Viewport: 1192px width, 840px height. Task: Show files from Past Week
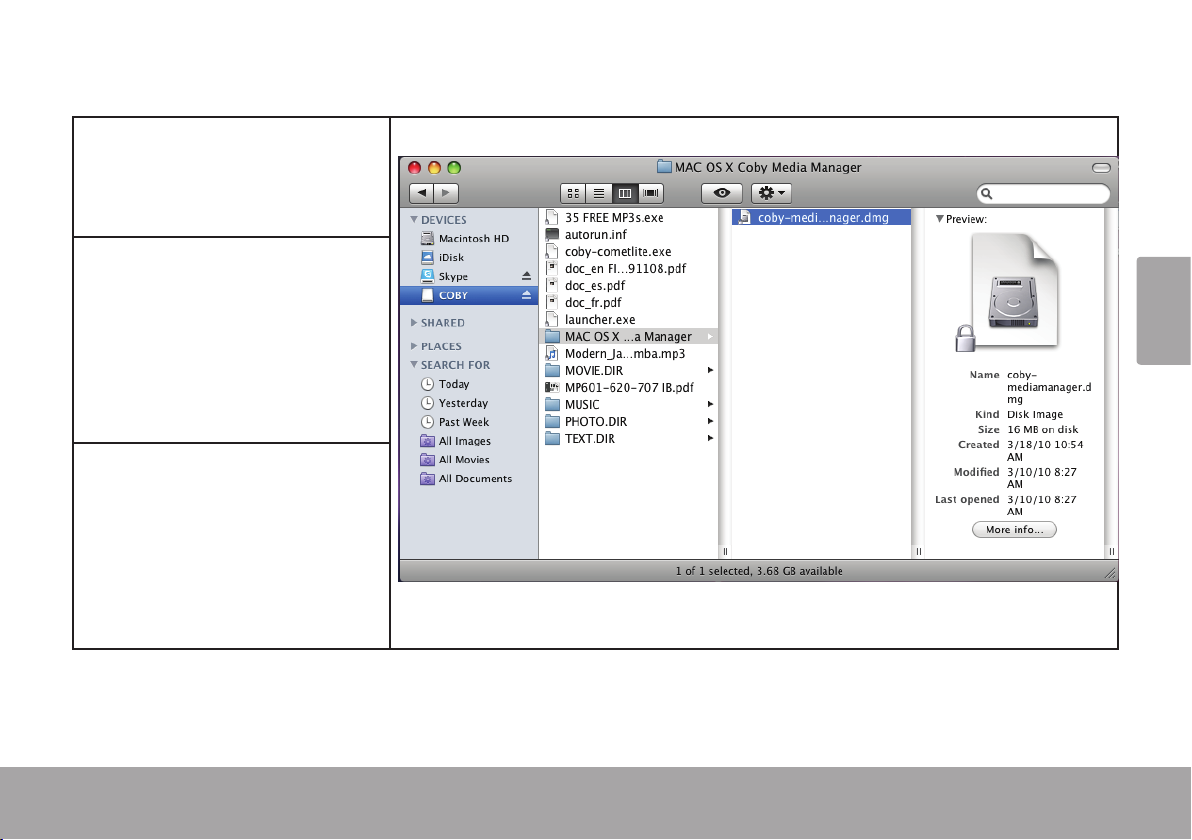[x=469, y=422]
